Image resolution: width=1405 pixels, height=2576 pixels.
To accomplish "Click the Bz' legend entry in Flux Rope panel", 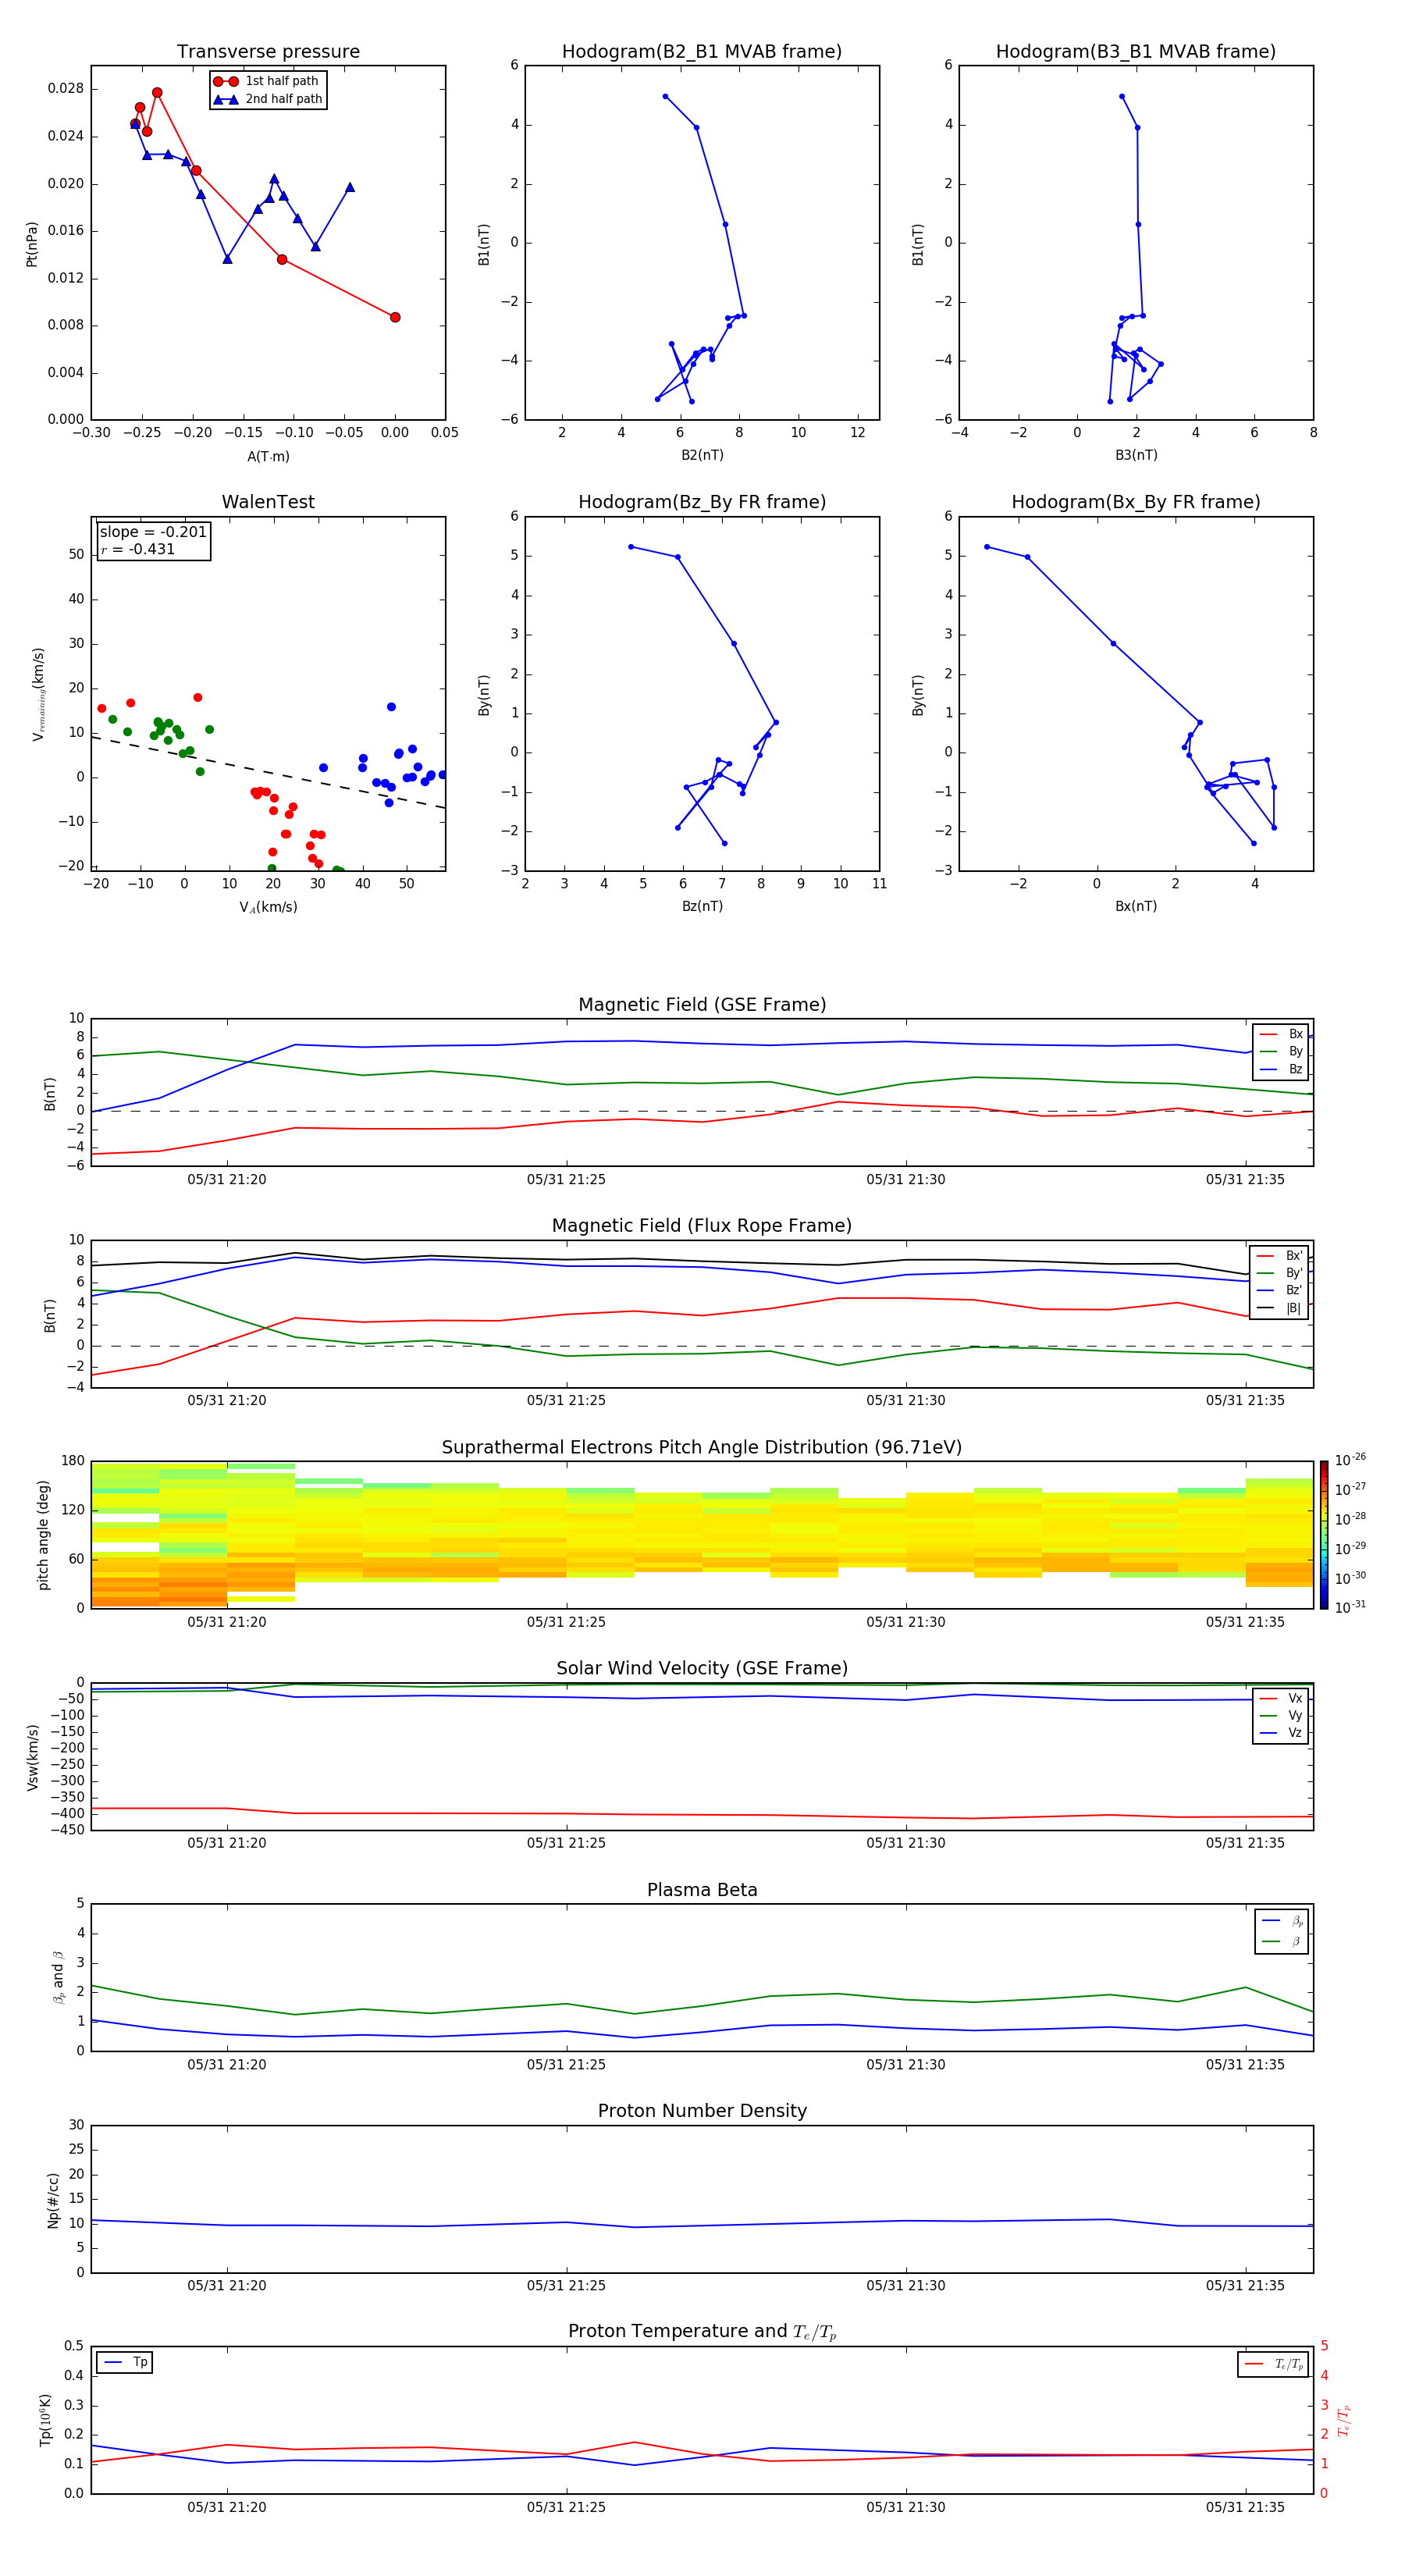I will click(1279, 1290).
